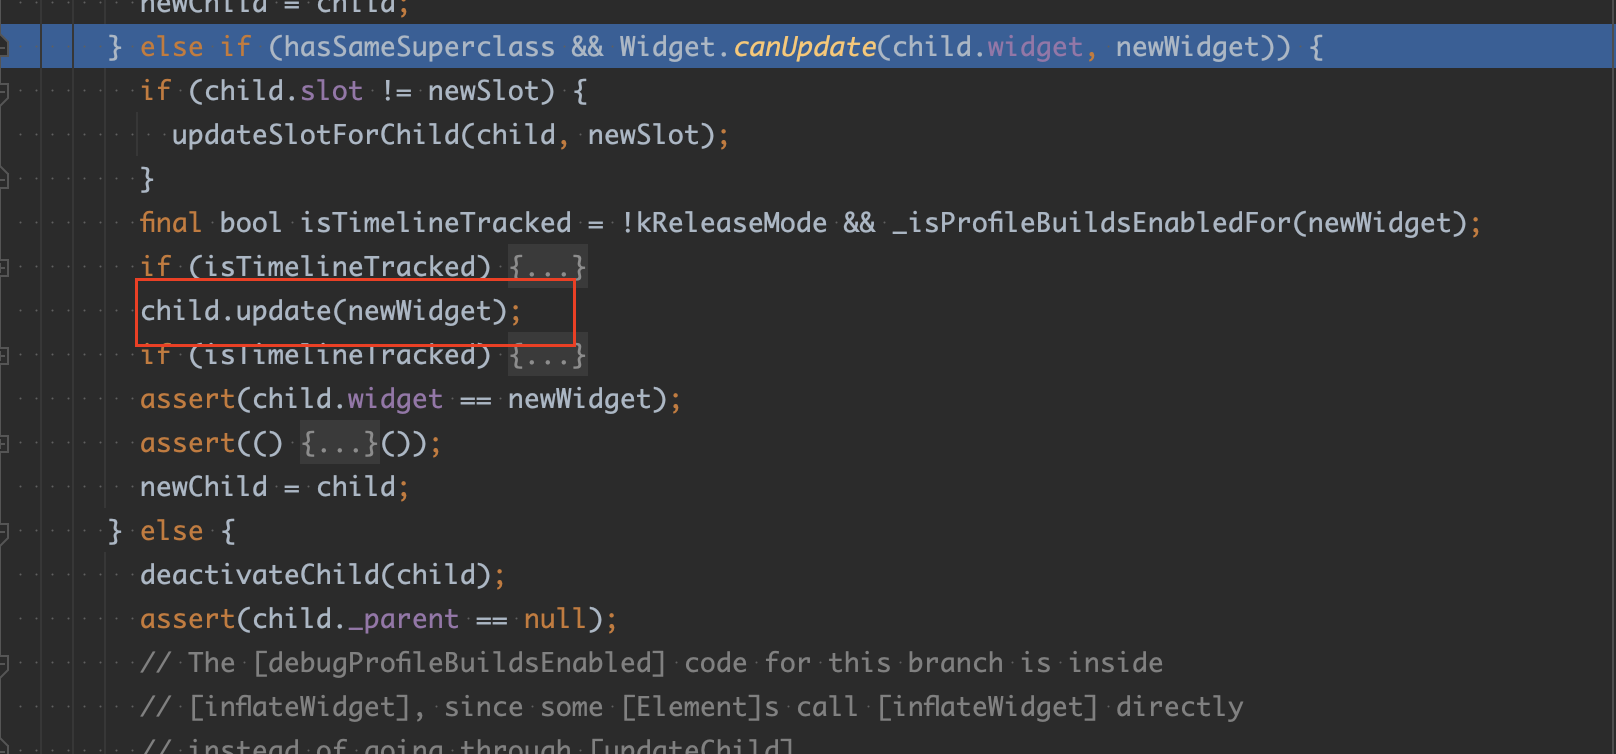Click the fold-end marker beside the lone closing brace

click(3, 180)
